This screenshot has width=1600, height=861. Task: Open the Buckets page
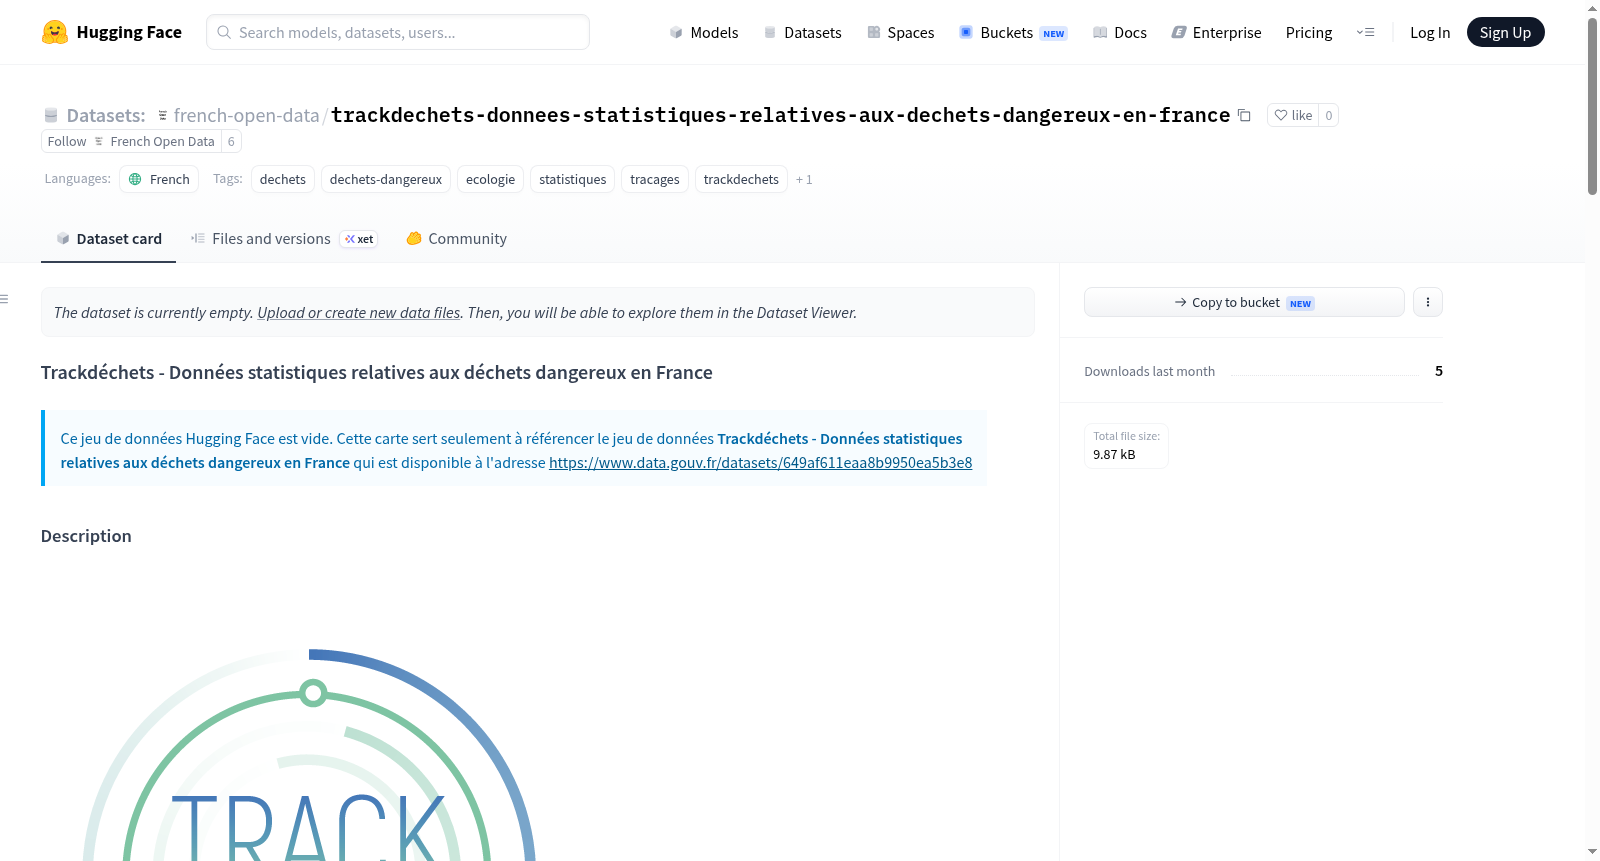1013,32
